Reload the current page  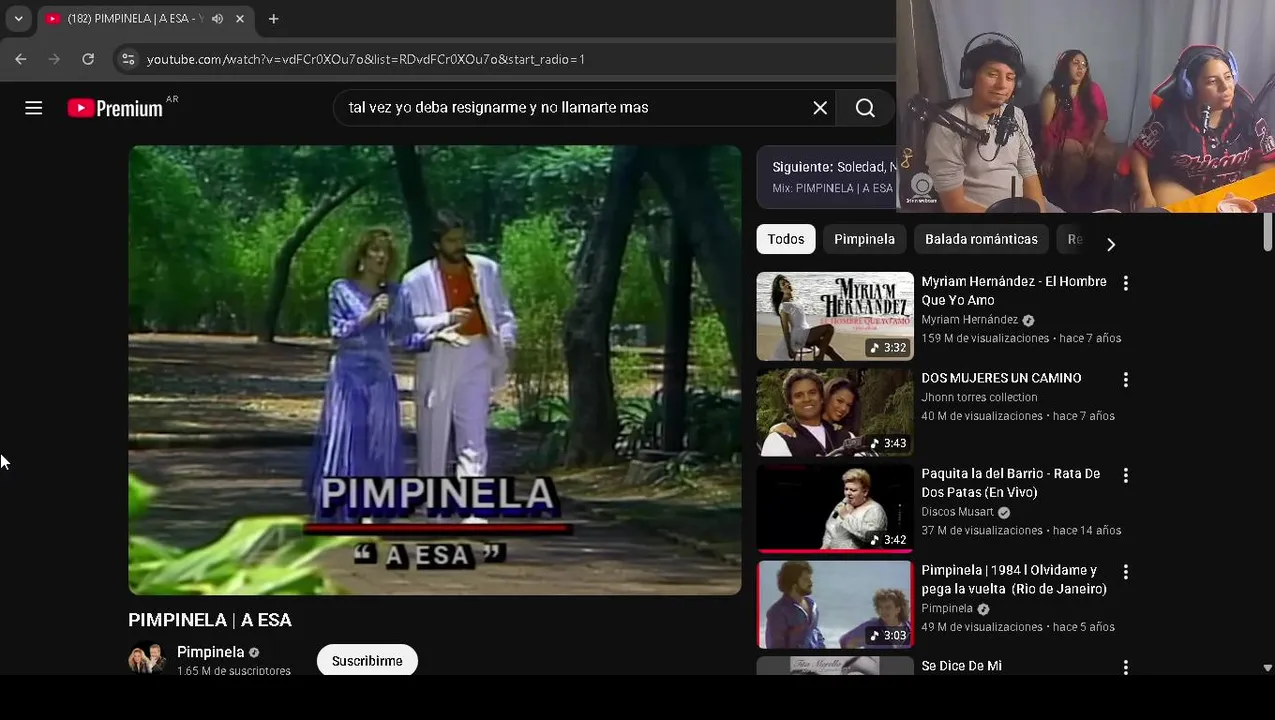[x=88, y=59]
